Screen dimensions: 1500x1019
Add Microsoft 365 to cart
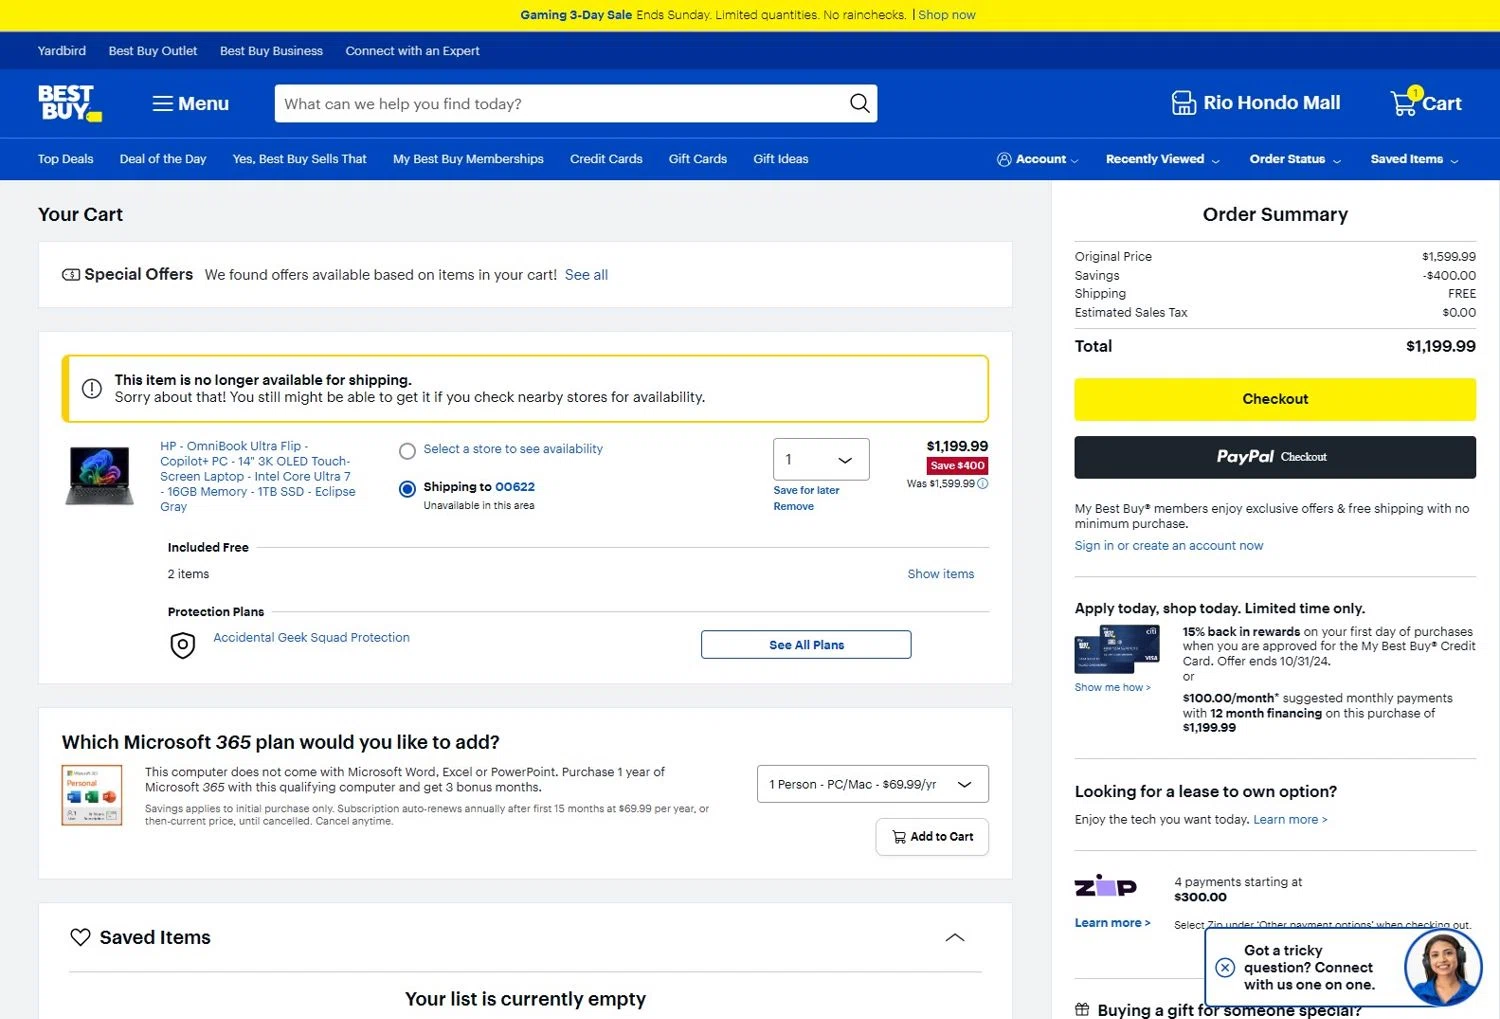pyautogui.click(x=932, y=837)
